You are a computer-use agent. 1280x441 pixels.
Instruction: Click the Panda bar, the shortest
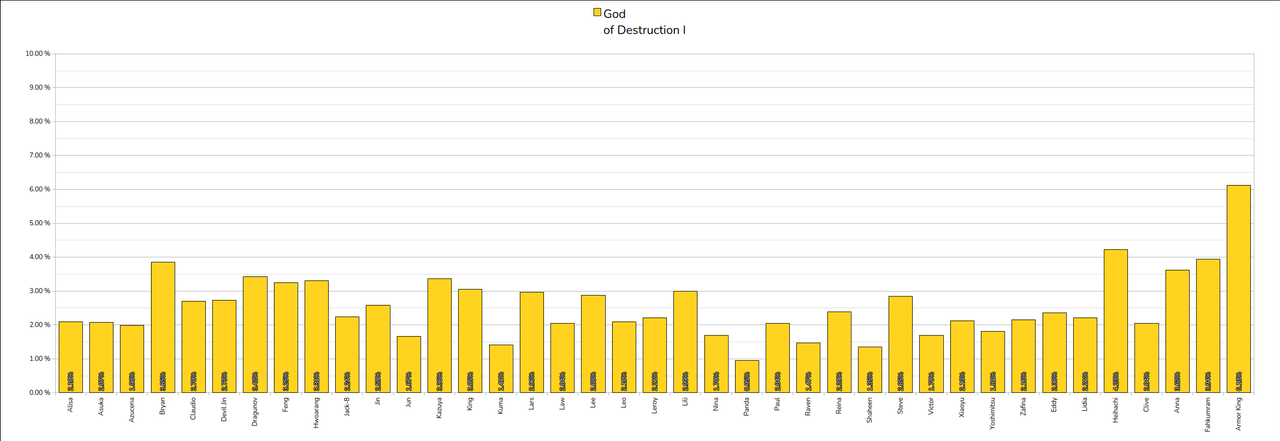point(747,377)
